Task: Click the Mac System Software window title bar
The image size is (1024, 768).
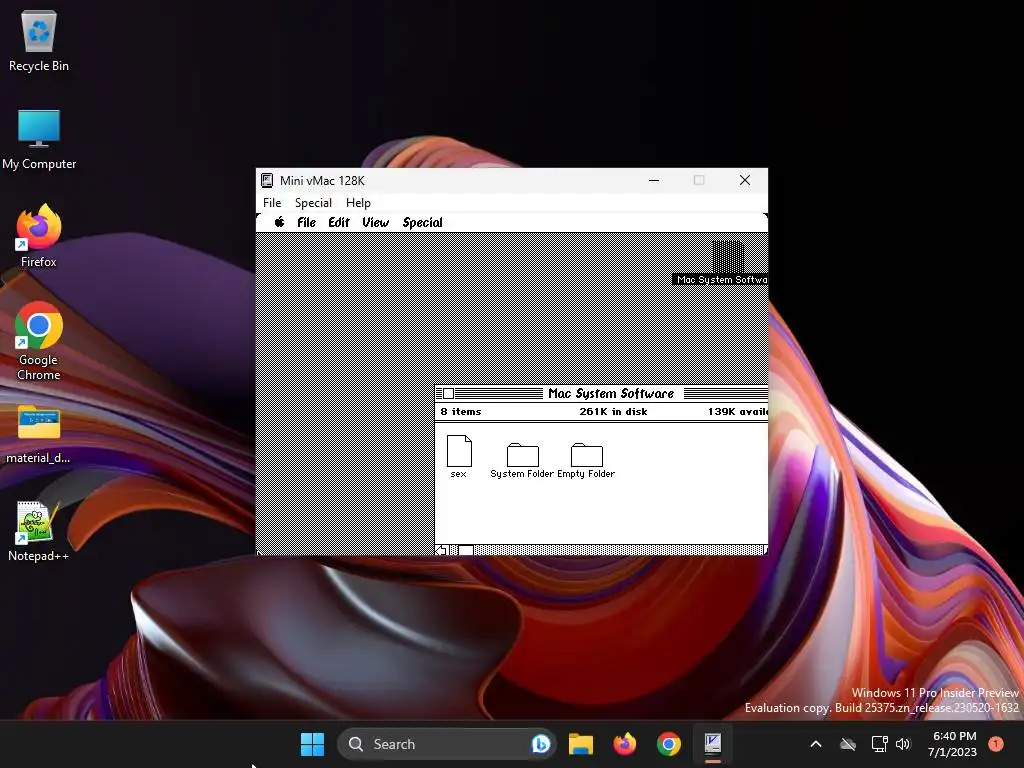Action: pyautogui.click(x=601, y=393)
